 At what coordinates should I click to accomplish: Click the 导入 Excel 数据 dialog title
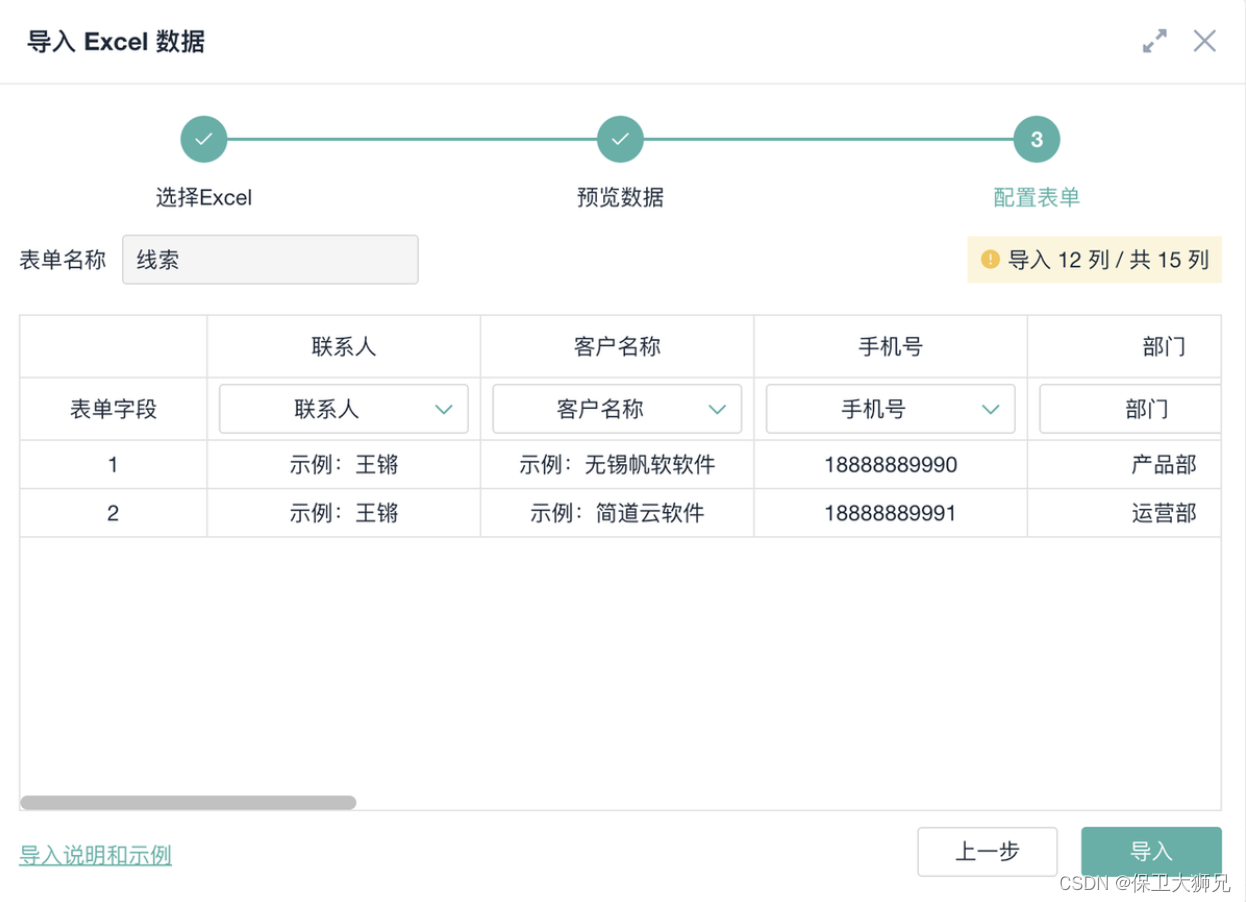(x=116, y=42)
